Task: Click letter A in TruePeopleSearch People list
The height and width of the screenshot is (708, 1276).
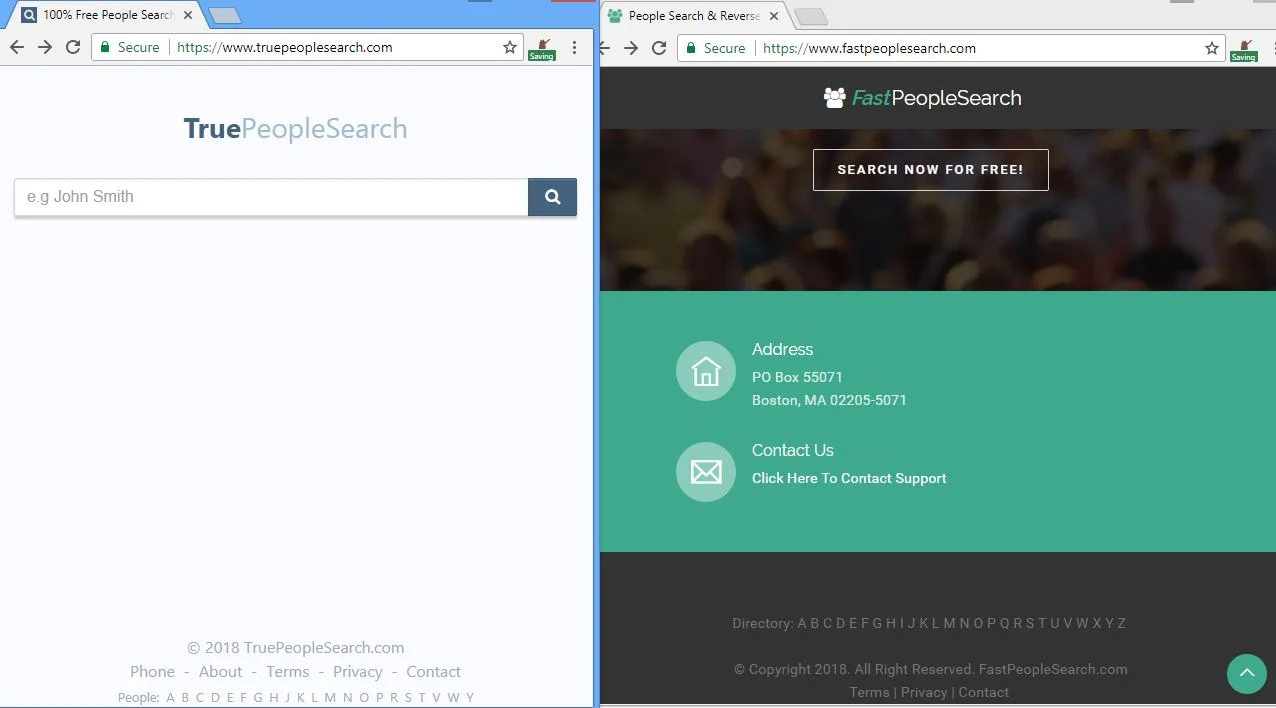Action: click(x=170, y=698)
